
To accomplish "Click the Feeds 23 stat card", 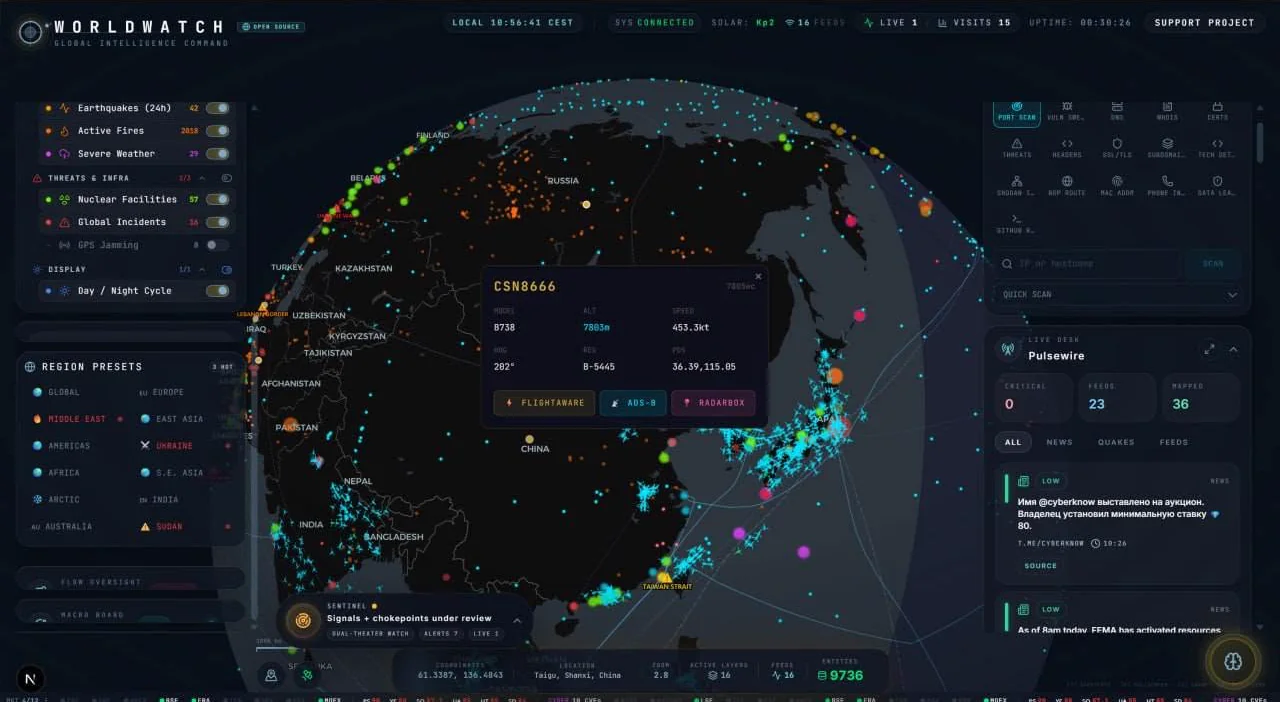I will [x=1117, y=398].
